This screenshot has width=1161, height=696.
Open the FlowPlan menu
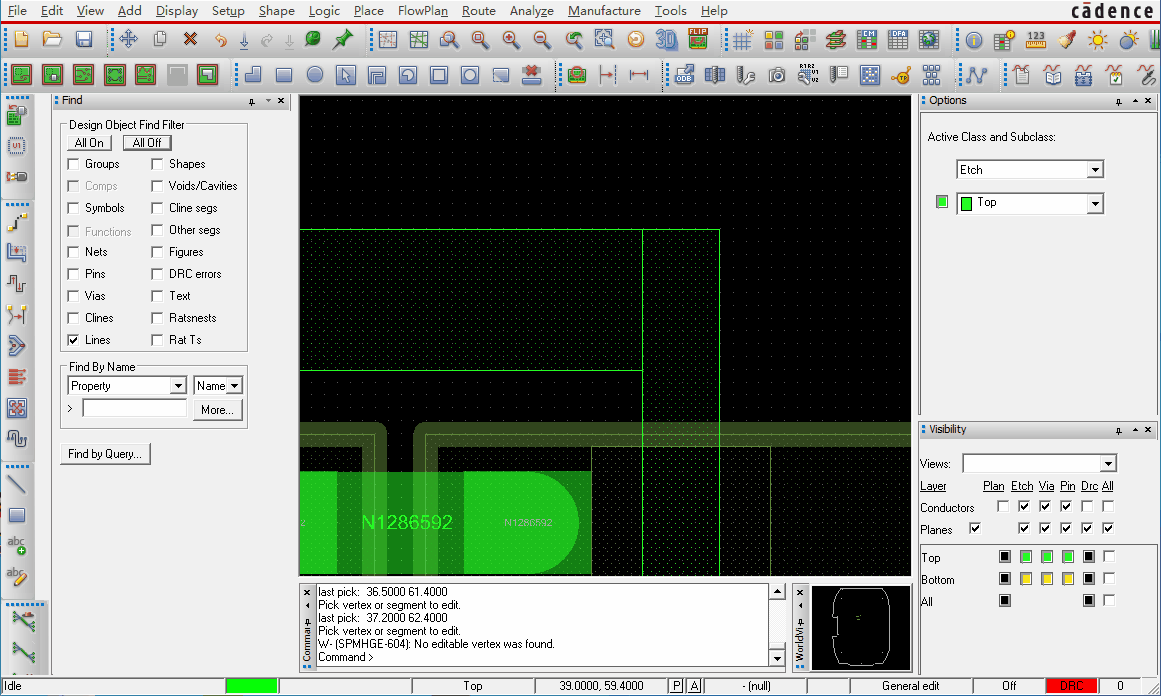click(422, 11)
